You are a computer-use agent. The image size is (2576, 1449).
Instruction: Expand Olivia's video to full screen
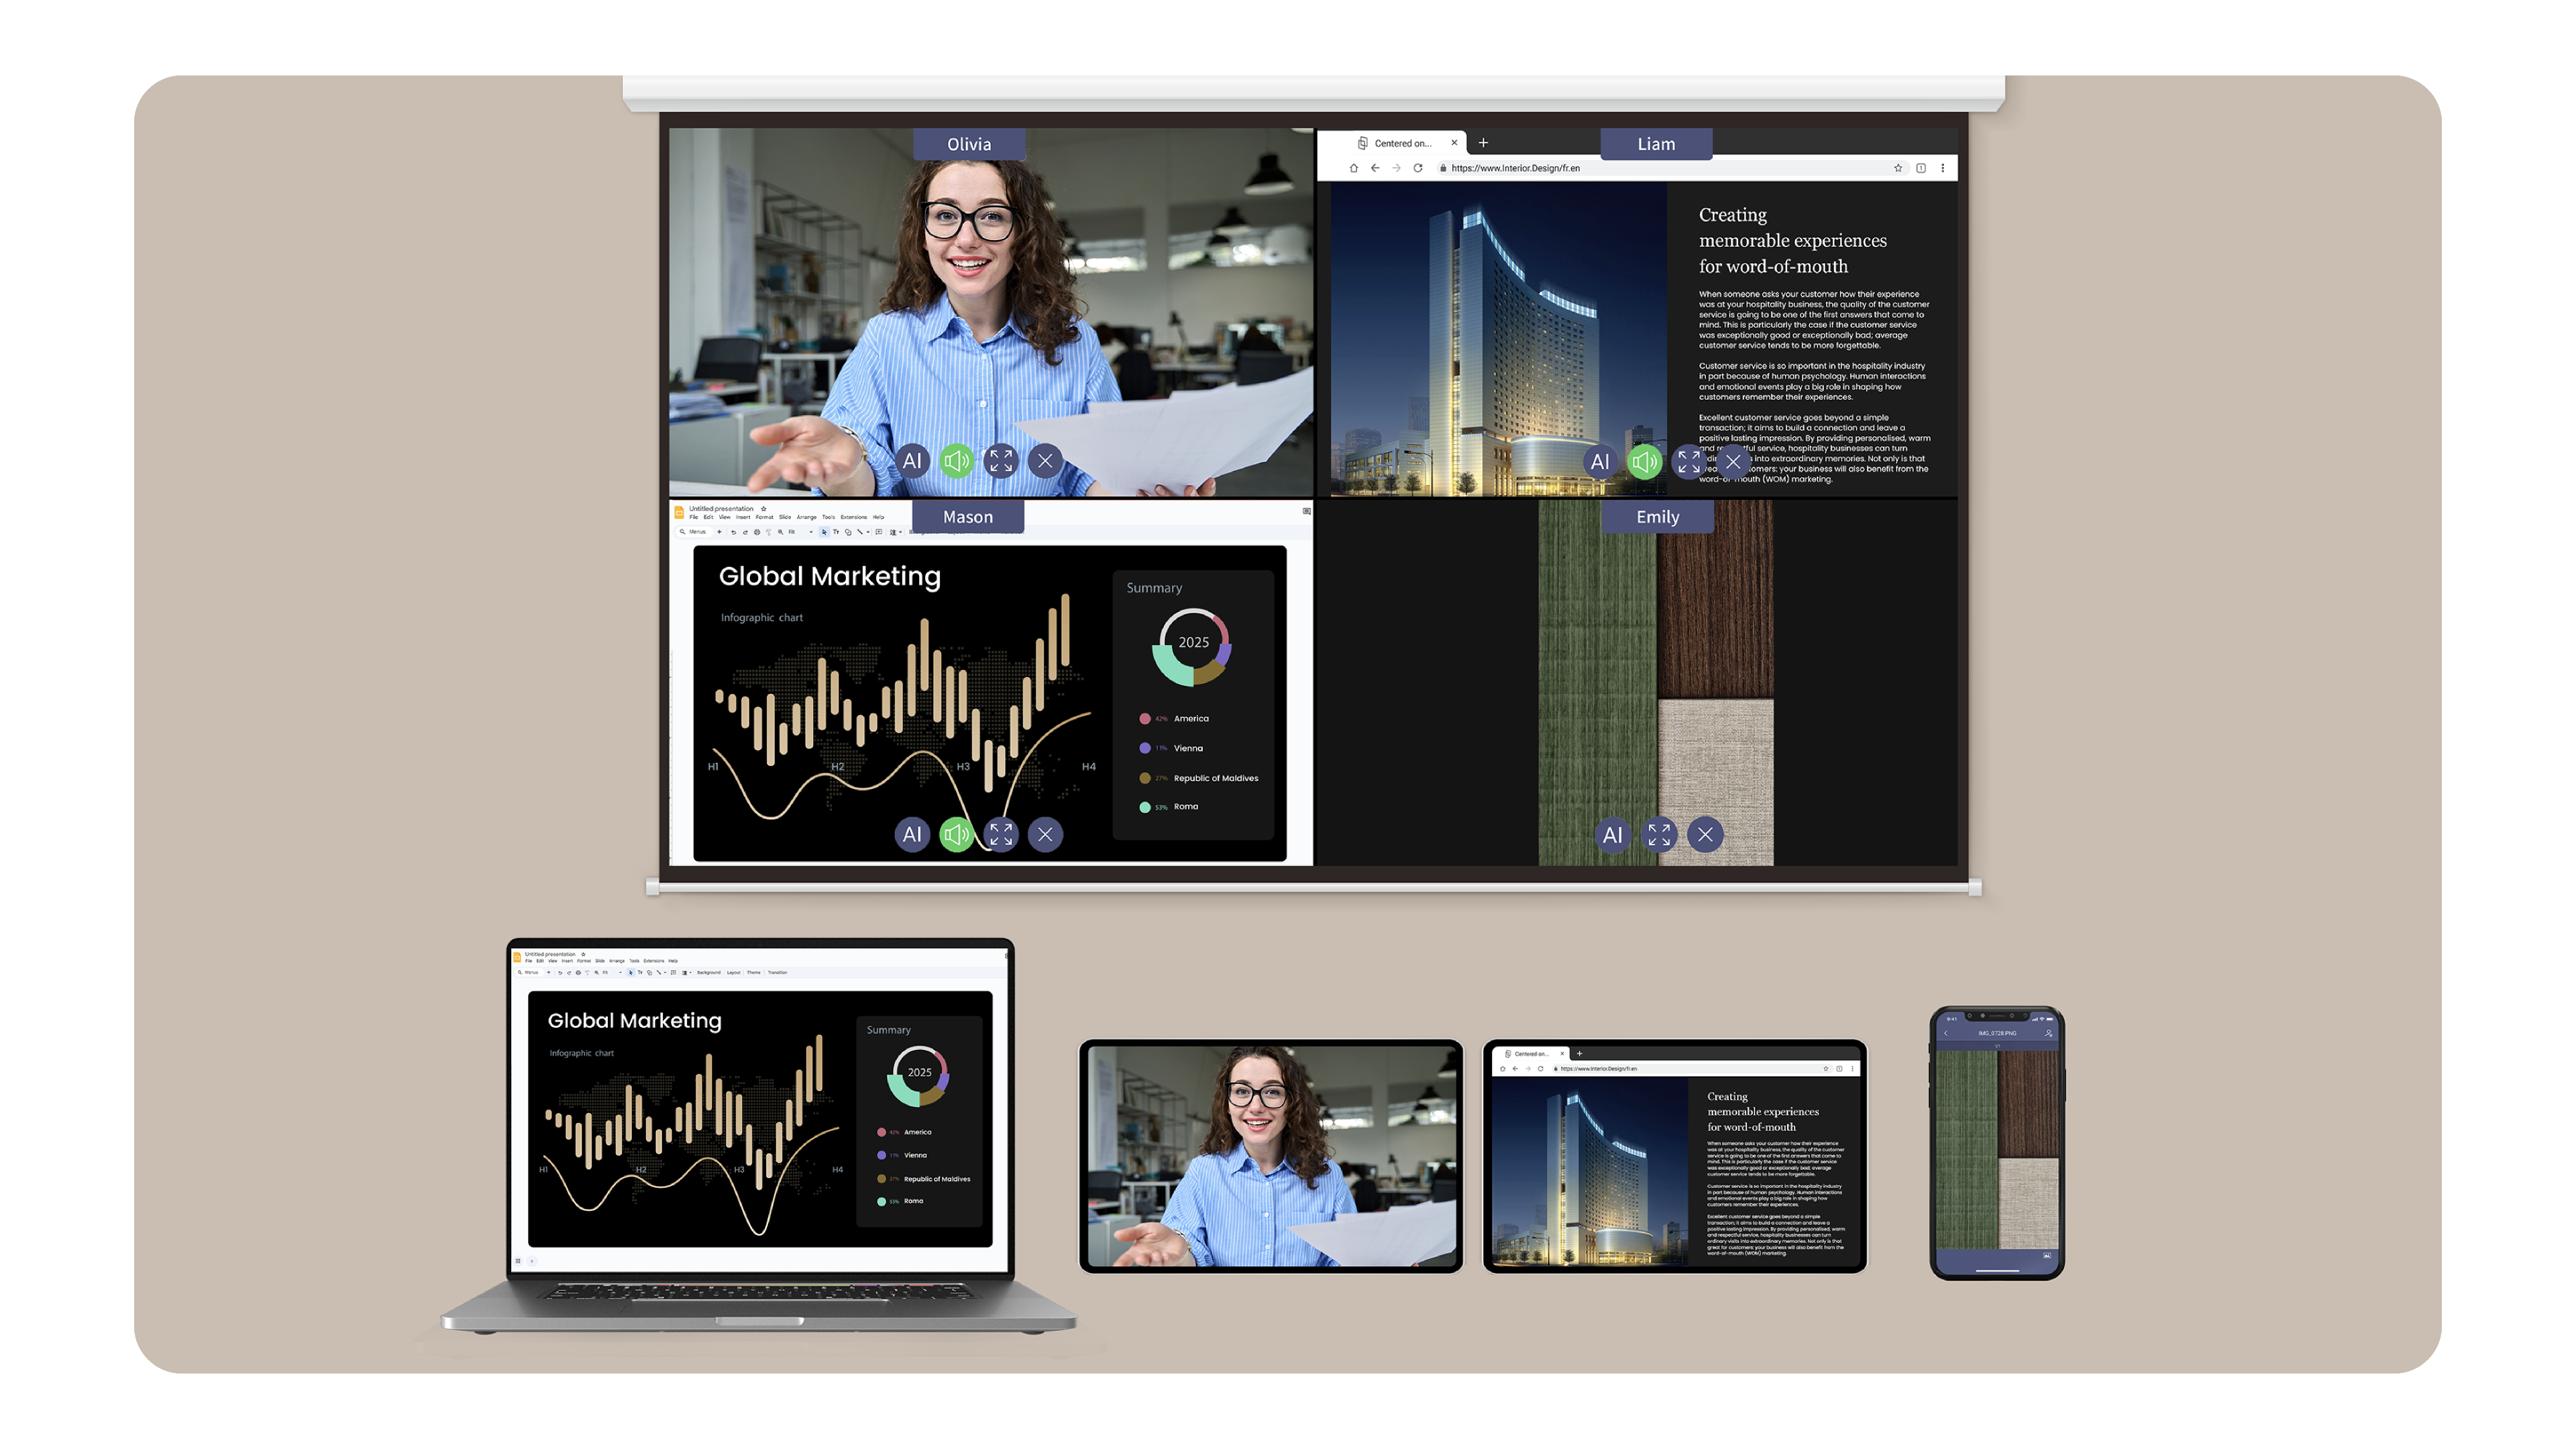coord(1001,461)
